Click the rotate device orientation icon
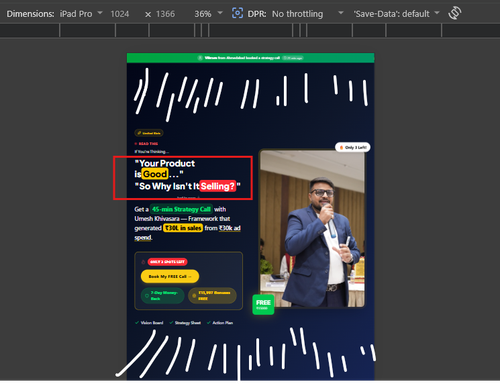Viewport: 500px width, 384px height. pos(455,13)
